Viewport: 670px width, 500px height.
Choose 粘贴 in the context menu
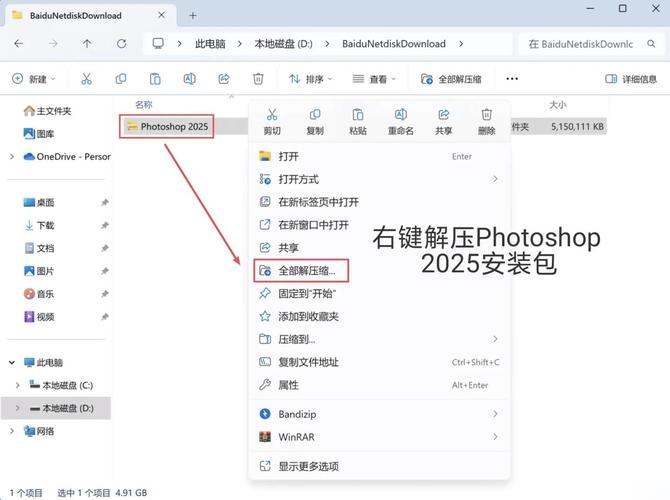(x=358, y=122)
